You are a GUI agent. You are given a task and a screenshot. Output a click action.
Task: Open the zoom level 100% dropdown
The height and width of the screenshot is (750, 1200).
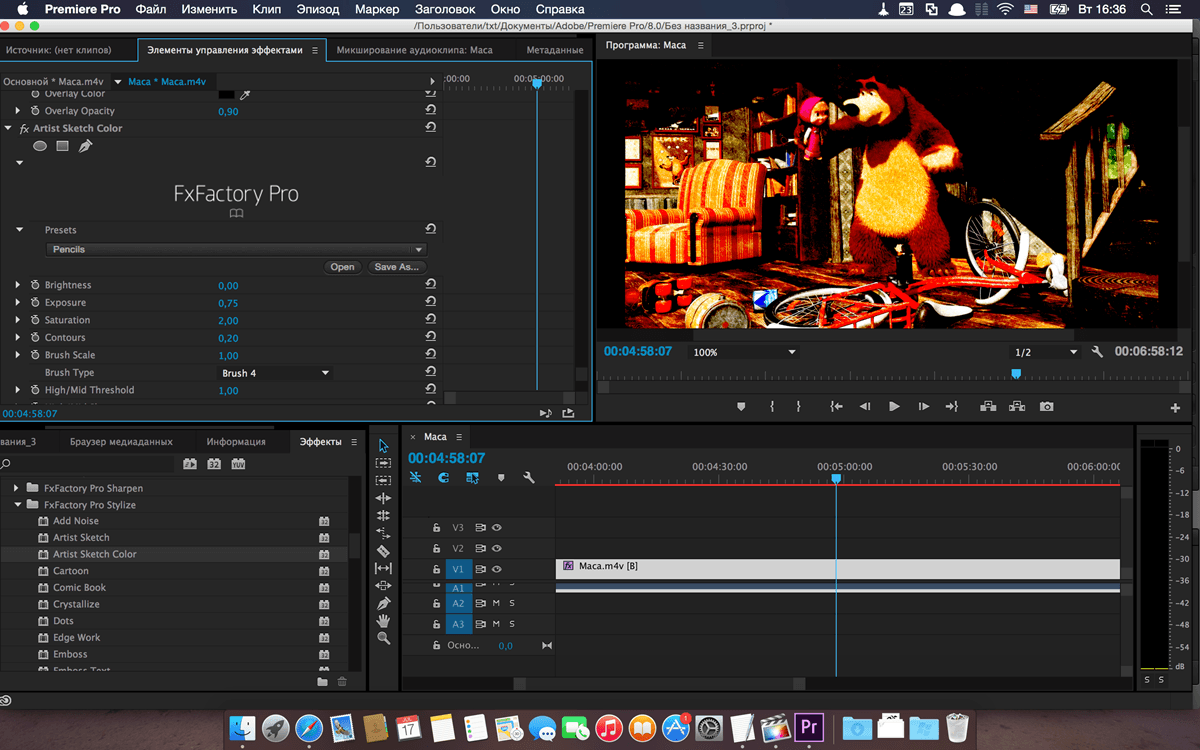(744, 352)
